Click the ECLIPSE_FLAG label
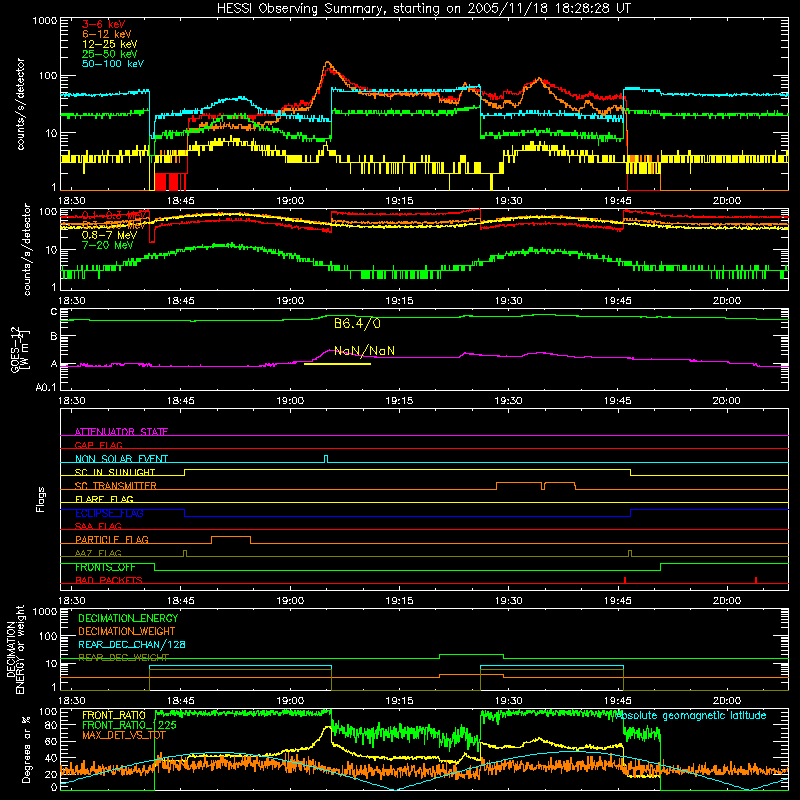 coord(109,513)
